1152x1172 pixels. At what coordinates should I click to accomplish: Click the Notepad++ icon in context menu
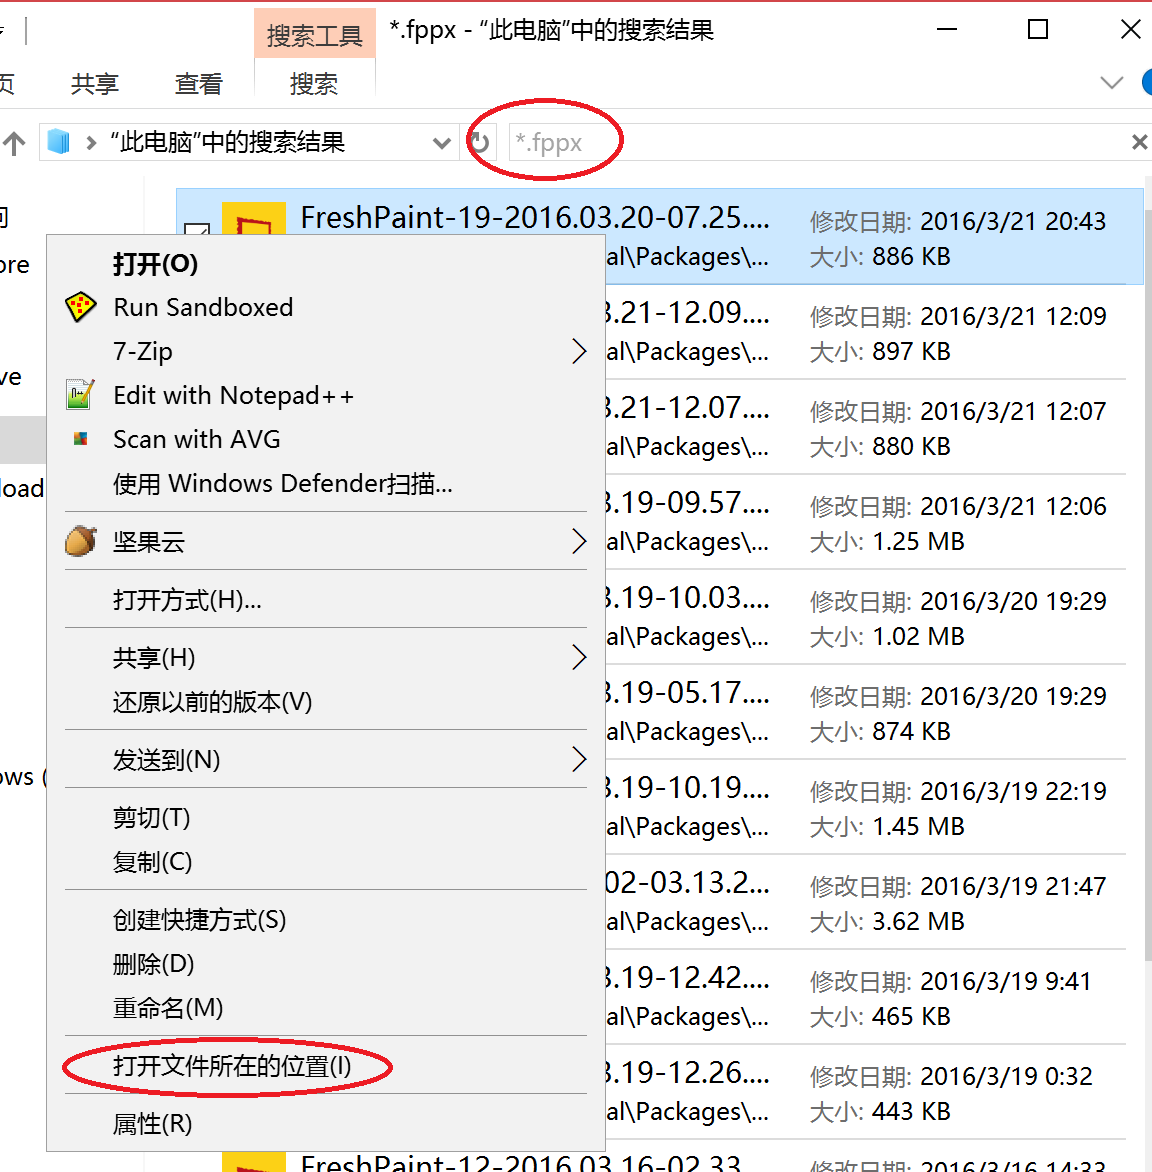pos(81,395)
